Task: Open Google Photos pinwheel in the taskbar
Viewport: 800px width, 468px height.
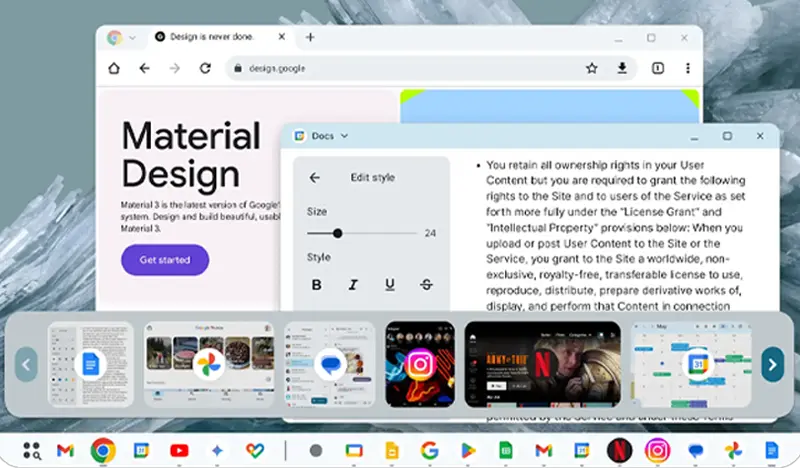Action: (x=734, y=451)
